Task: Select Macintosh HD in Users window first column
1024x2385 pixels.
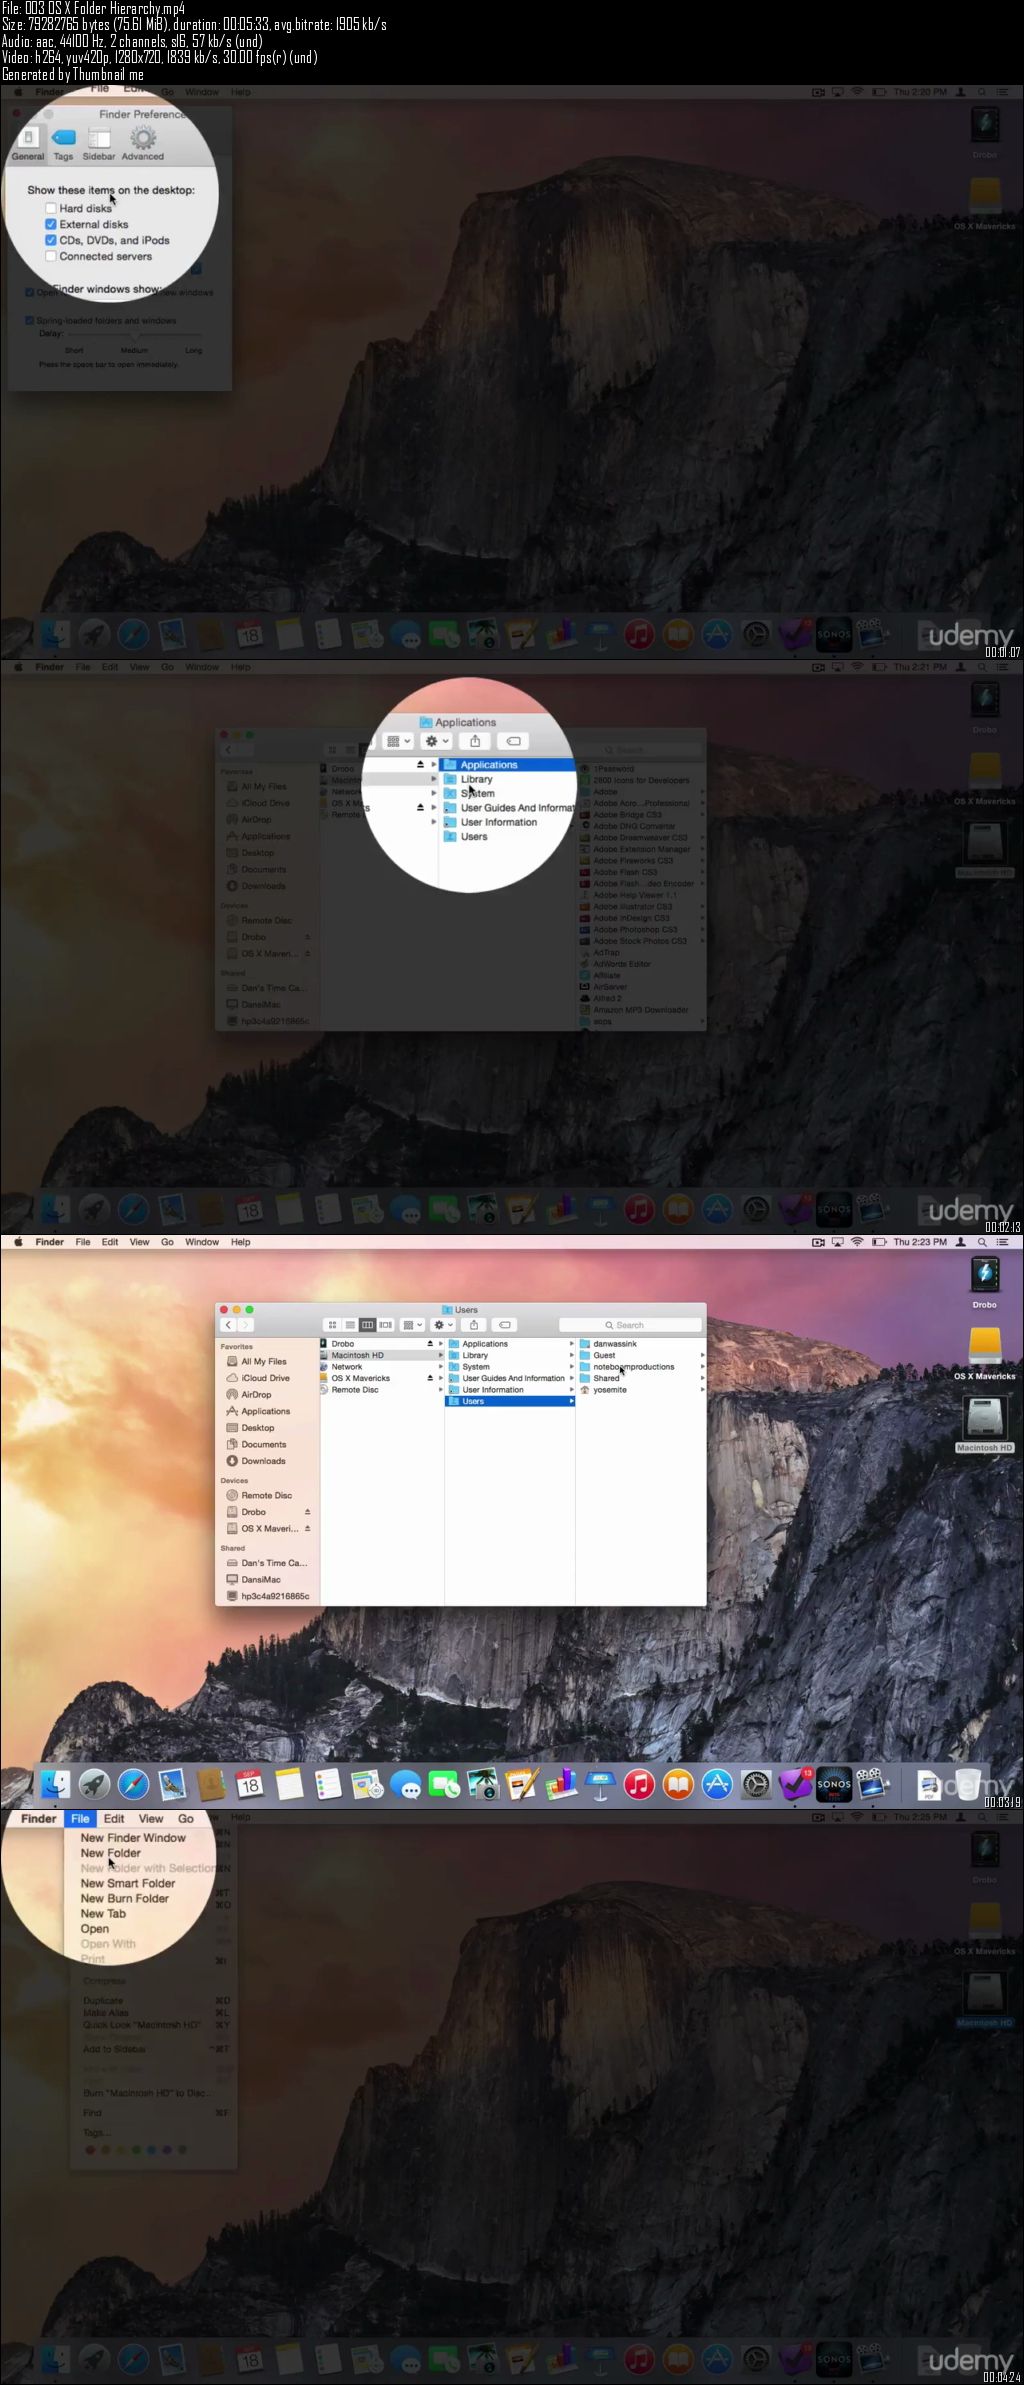Action: (x=381, y=1355)
